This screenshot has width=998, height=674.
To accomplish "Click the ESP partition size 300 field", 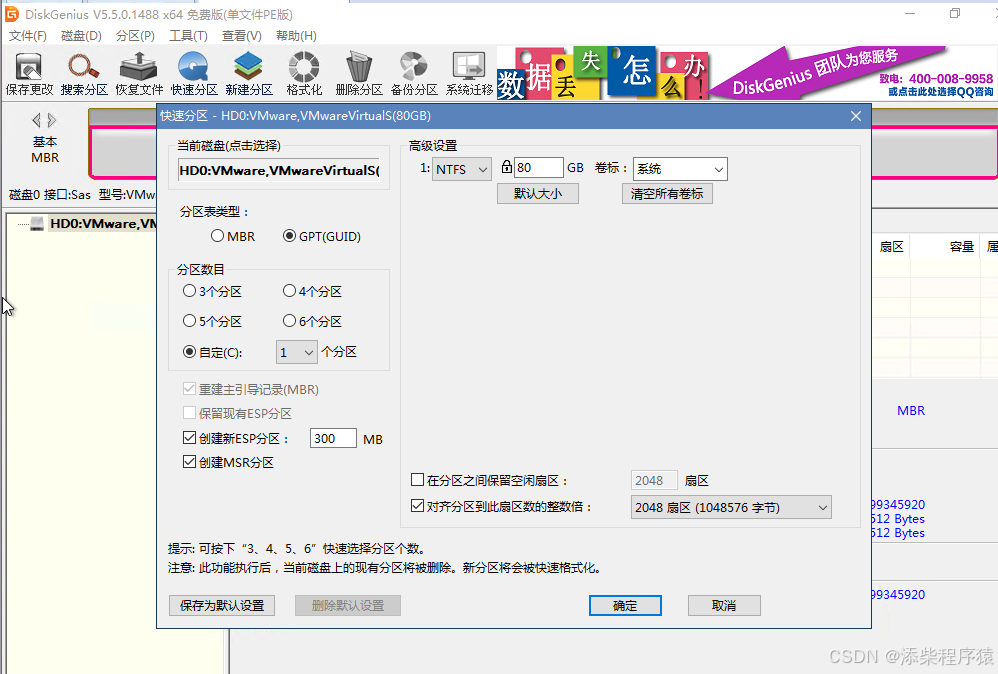I will pos(333,438).
